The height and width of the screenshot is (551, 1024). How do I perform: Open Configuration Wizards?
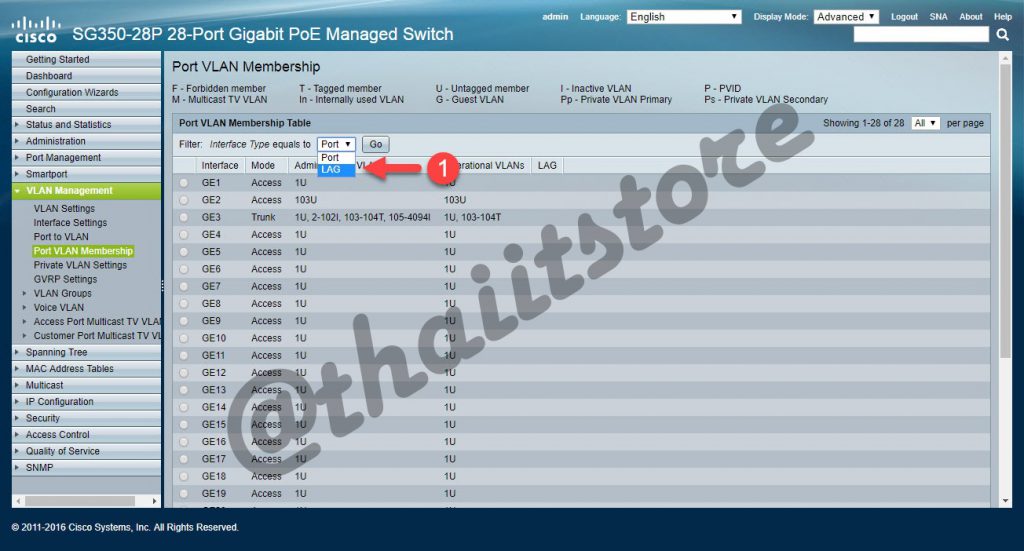72,93
